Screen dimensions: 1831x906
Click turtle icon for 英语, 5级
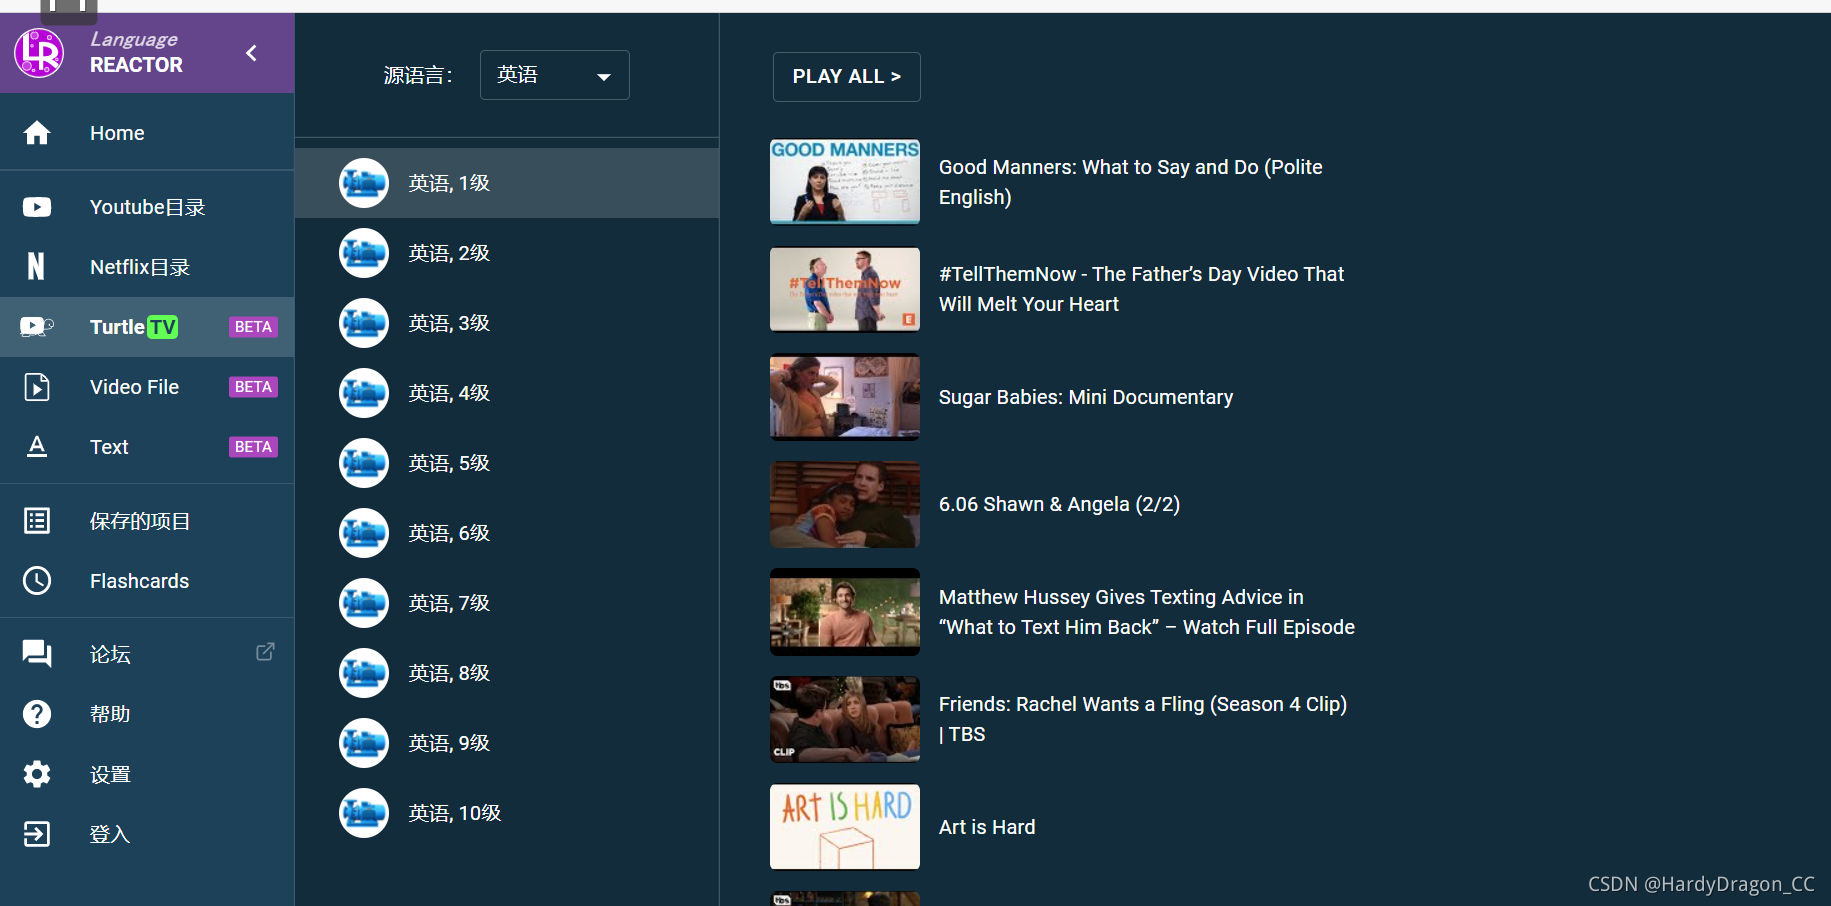click(364, 463)
